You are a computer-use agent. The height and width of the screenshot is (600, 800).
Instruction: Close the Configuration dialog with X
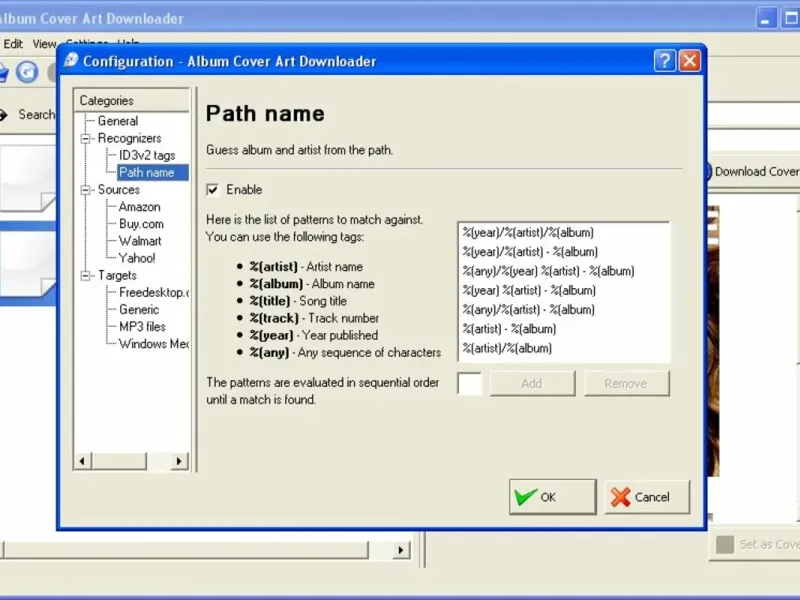point(690,61)
